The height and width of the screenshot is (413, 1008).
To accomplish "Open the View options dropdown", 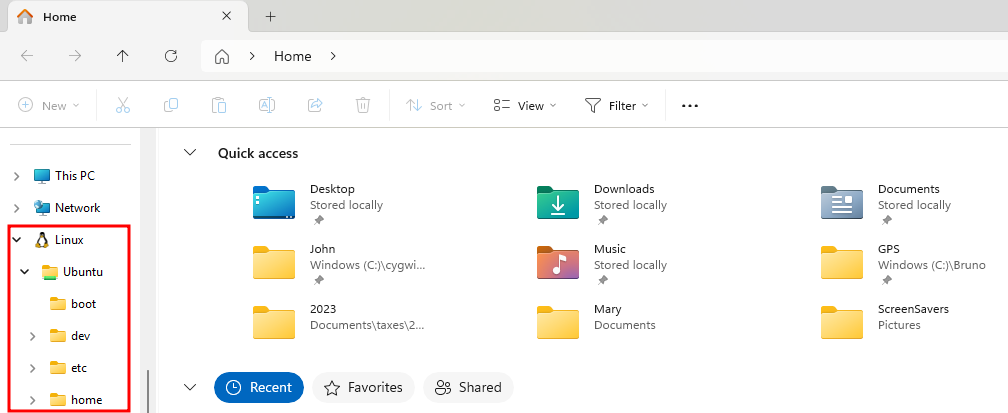I will [x=525, y=105].
